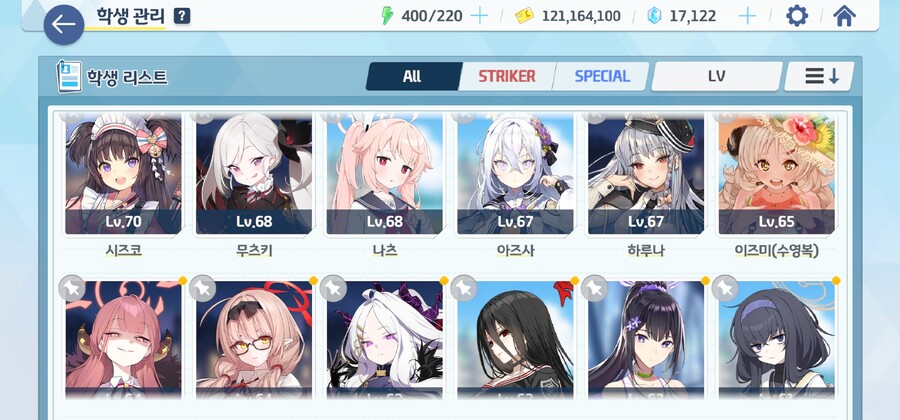Toggle pin on the glasses student card
Image resolution: width=900 pixels, height=420 pixels.
click(203, 289)
